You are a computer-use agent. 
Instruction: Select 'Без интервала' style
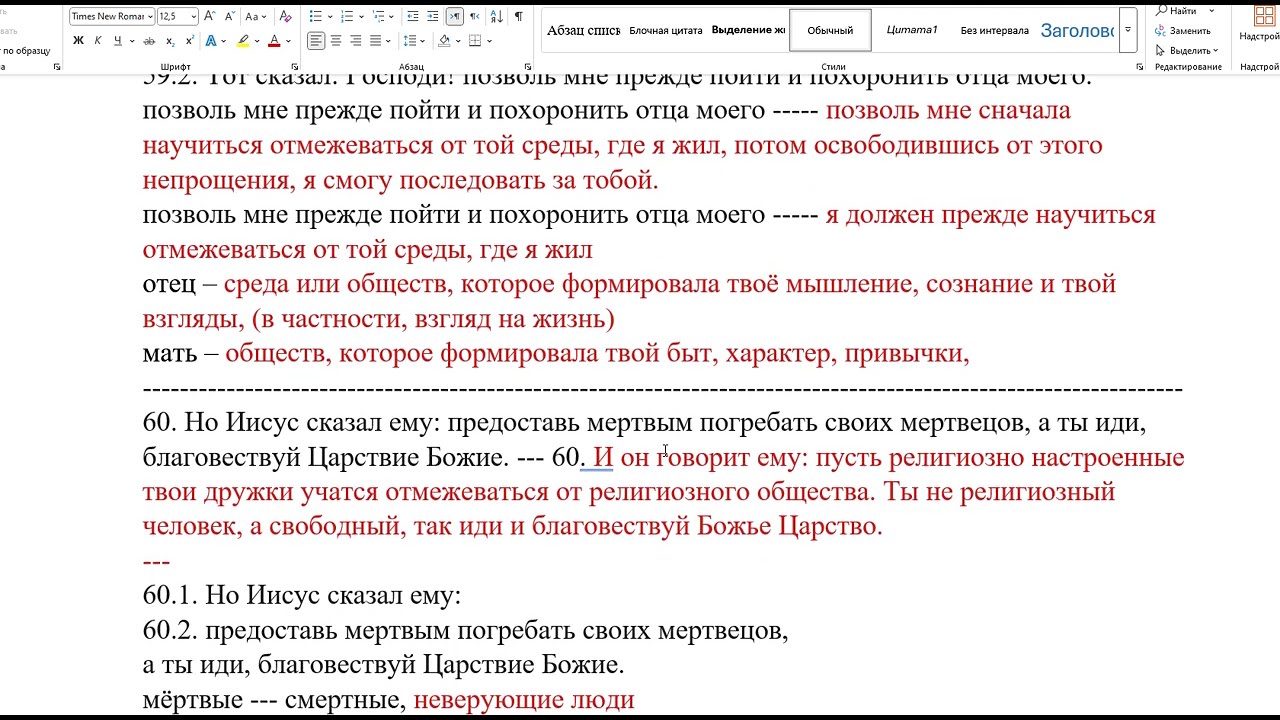tap(994, 30)
